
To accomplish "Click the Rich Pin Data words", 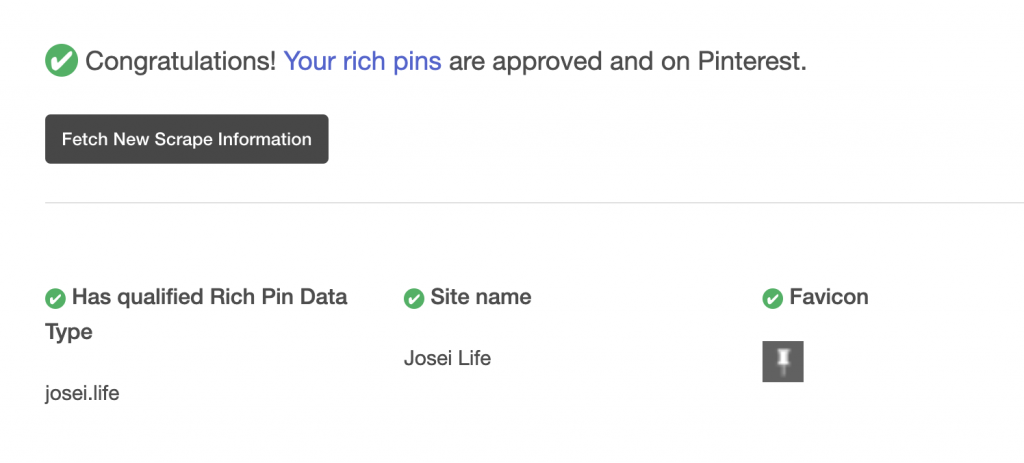I will click(x=278, y=297).
